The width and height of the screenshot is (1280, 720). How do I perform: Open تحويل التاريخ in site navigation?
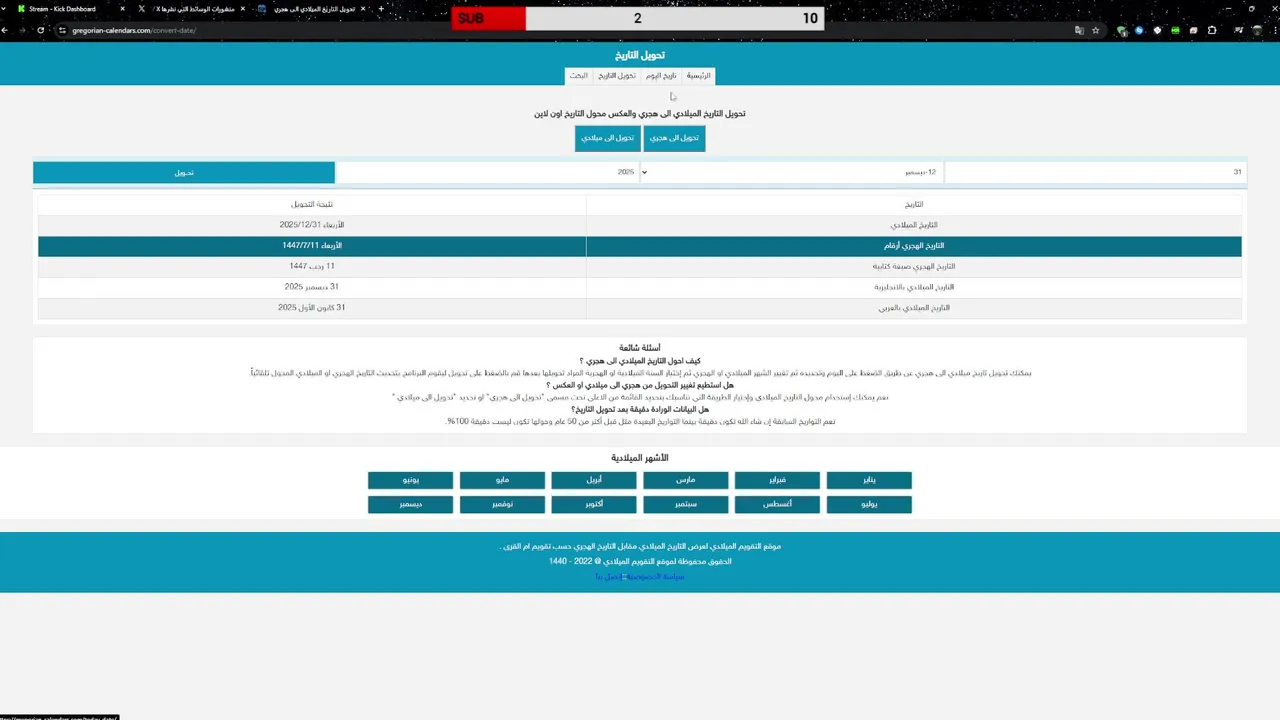coord(617,76)
